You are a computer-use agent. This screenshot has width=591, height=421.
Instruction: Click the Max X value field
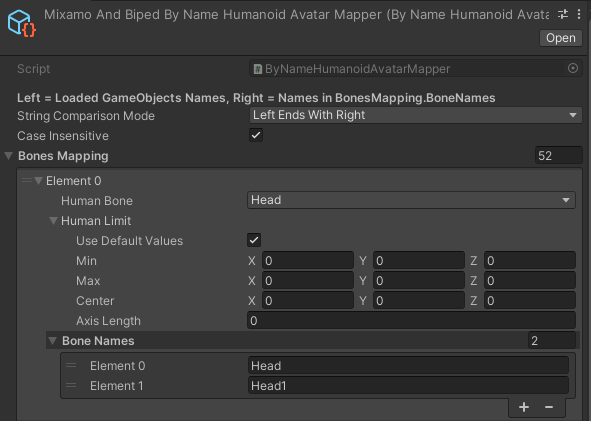pos(308,280)
